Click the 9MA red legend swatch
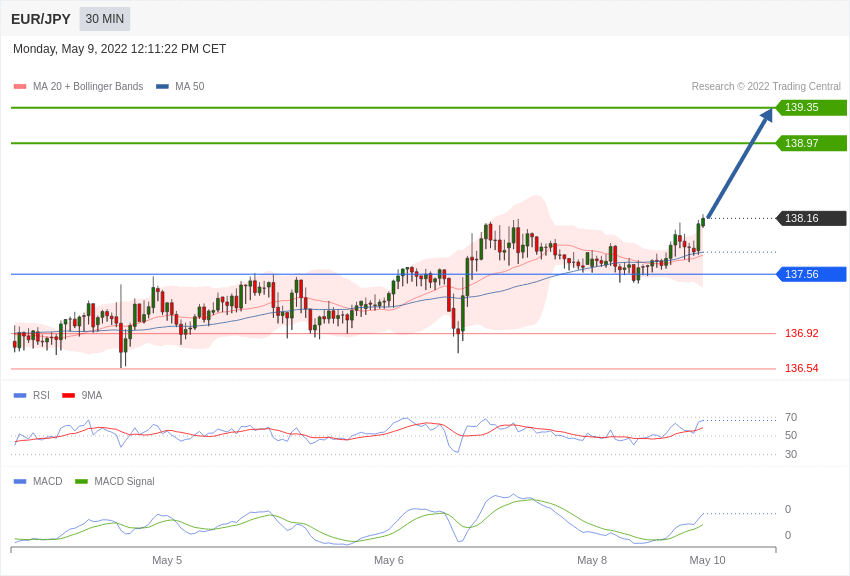 click(68, 395)
